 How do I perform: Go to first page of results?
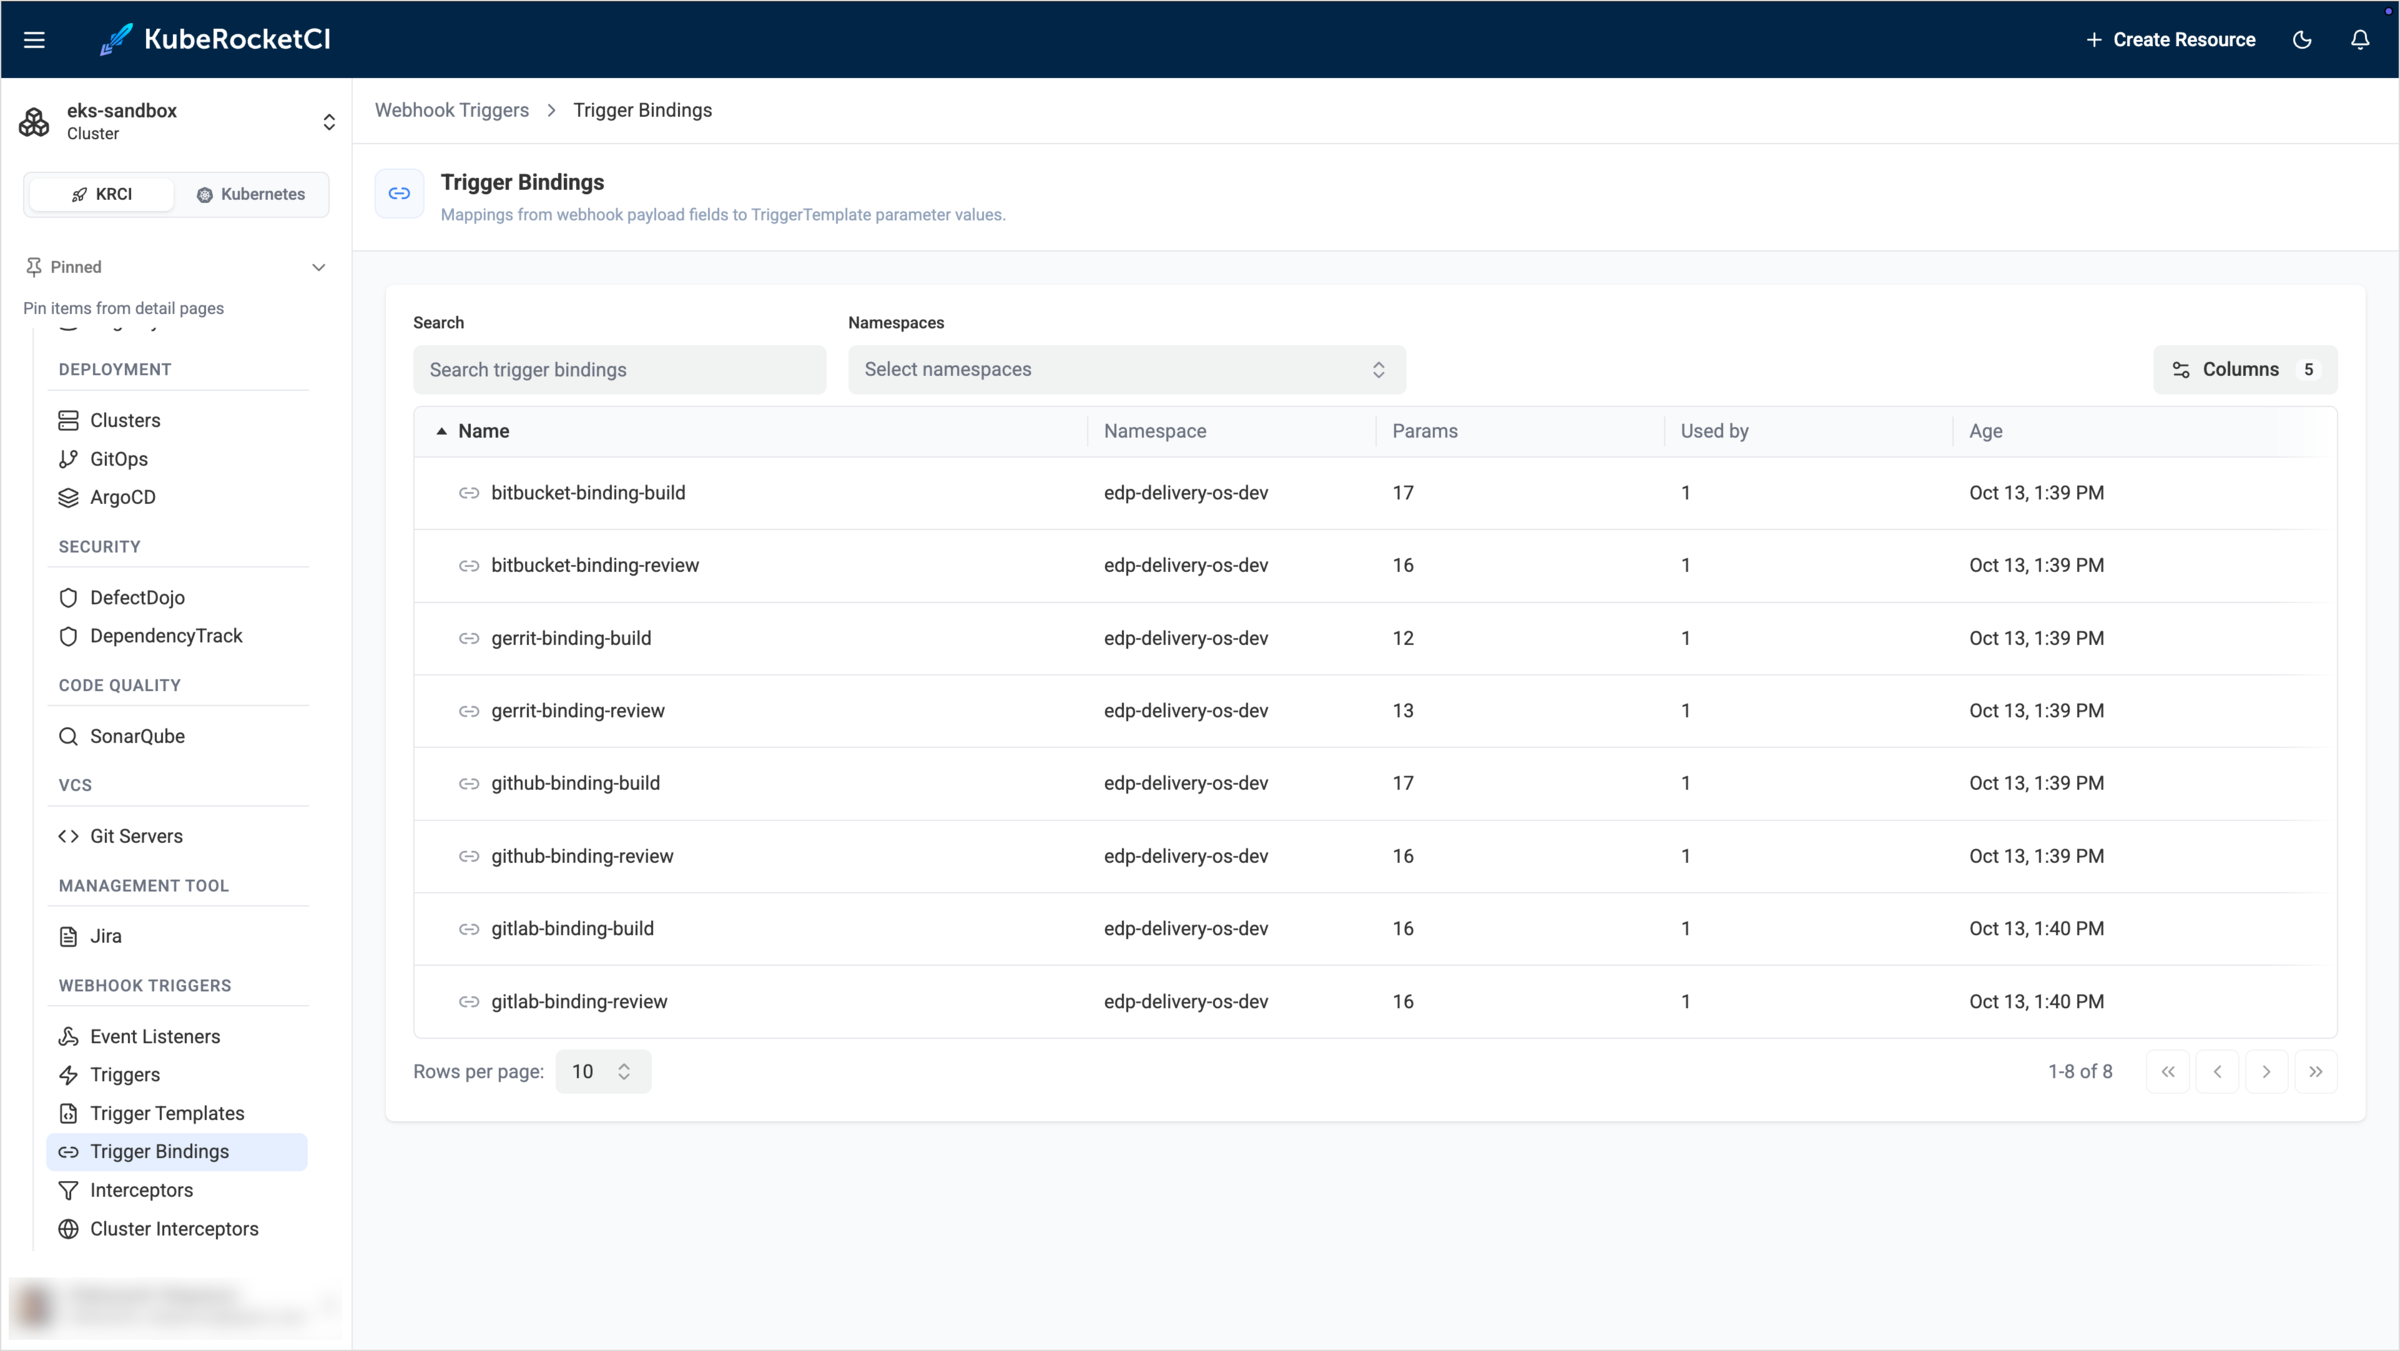pos(2168,1072)
